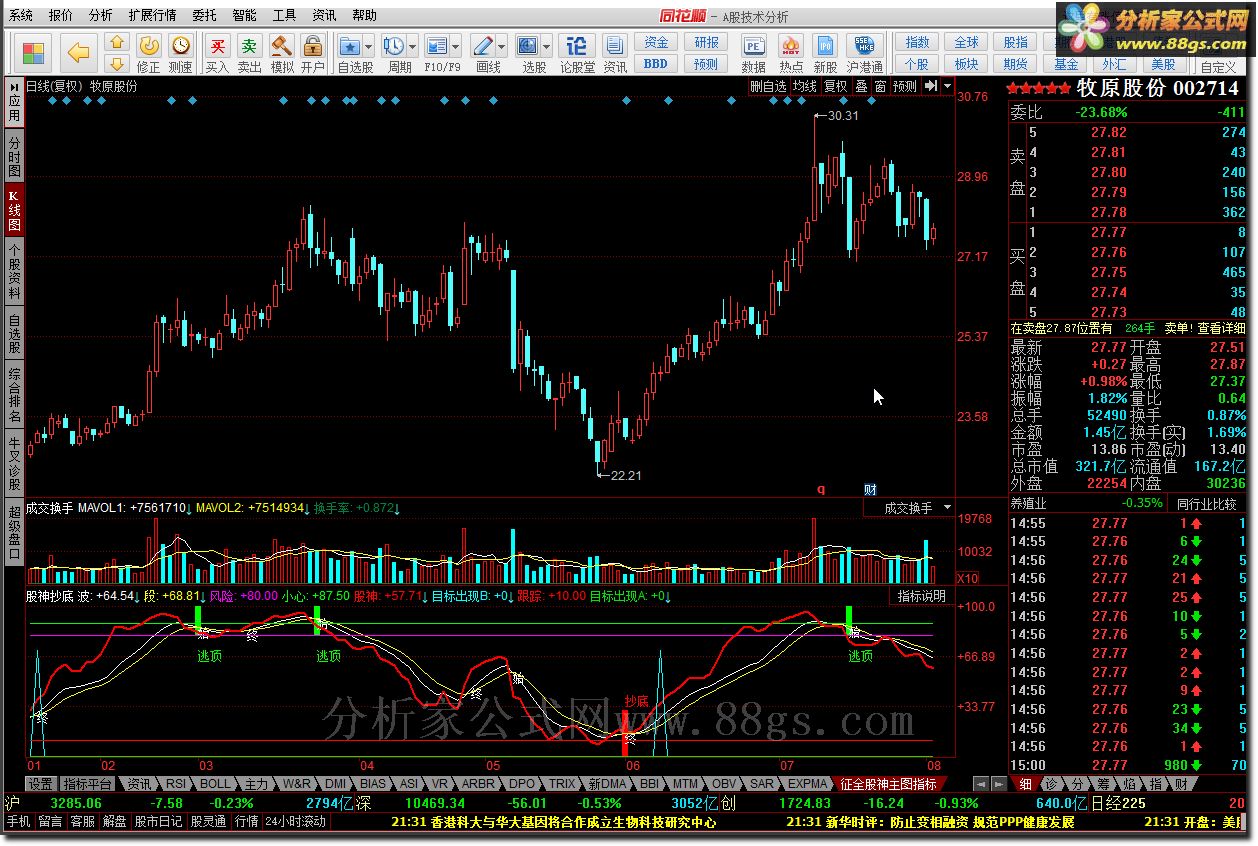Go back with the left arrow icon
The image size is (1258, 846).
pyautogui.click(x=78, y=53)
